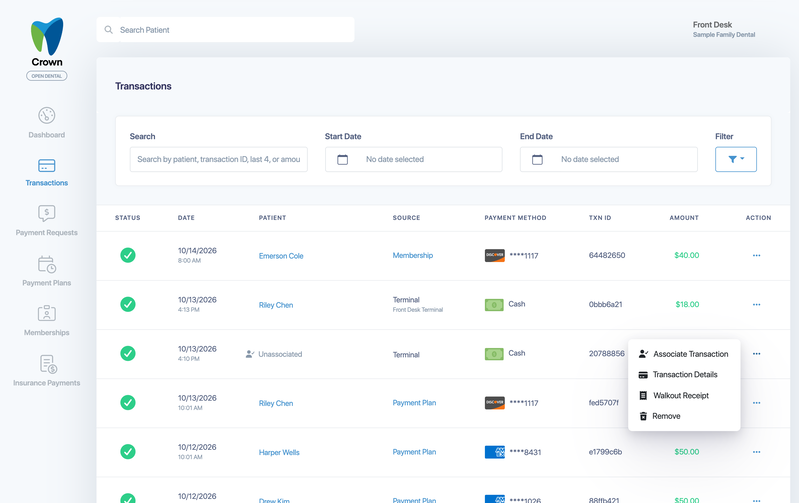The image size is (799, 503).
Task: Click the $50.00 amount for Harper Wells
Action: (x=687, y=452)
